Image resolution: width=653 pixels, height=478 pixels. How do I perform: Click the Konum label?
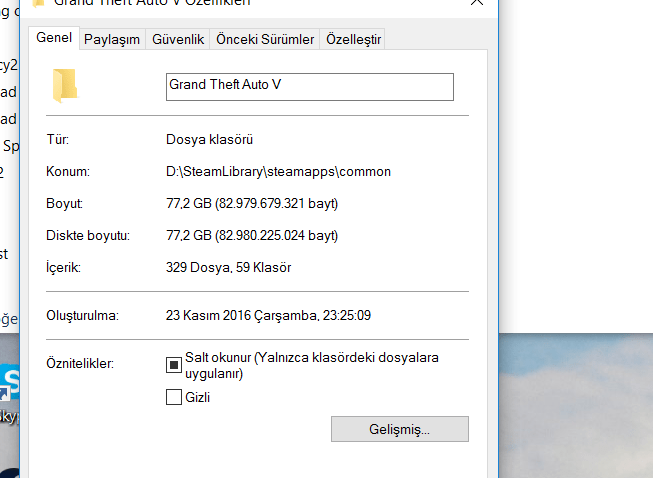pyautogui.click(x=68, y=172)
